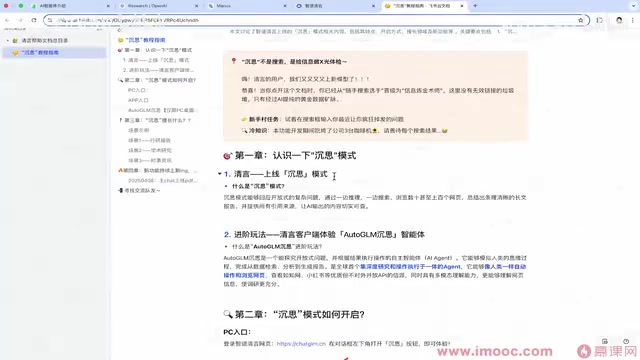The image size is (640, 360).
Task: Click document heading 第二章："沉思"模式如何开启?
Action: click(x=300, y=314)
